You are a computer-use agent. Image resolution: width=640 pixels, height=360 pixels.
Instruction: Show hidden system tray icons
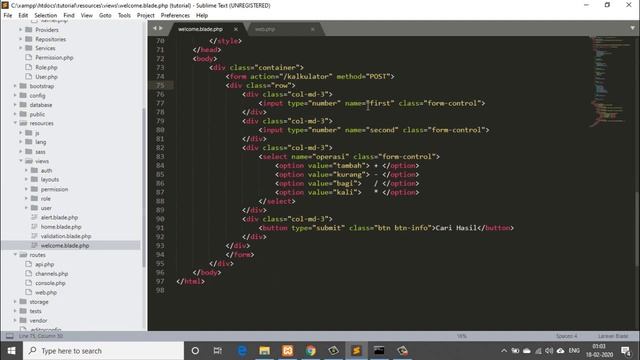click(x=504, y=351)
